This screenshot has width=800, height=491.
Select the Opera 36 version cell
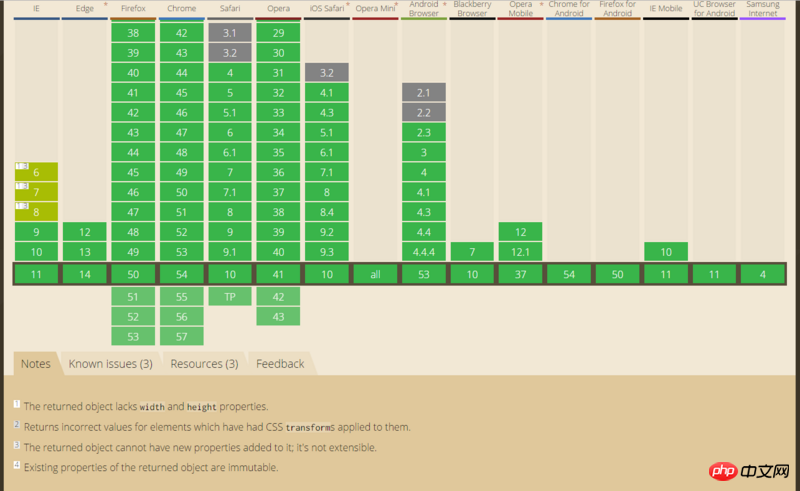(279, 172)
